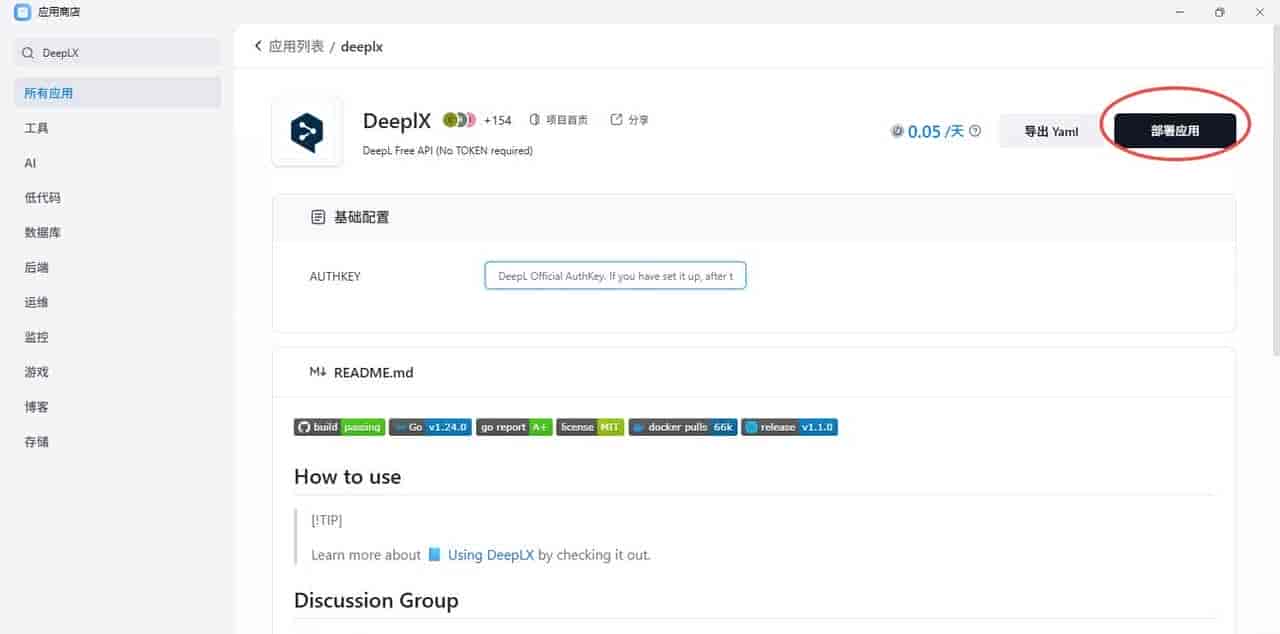This screenshot has width=1280, height=634.
Task: Click the 应用商店 app icon in title bar
Action: point(22,12)
